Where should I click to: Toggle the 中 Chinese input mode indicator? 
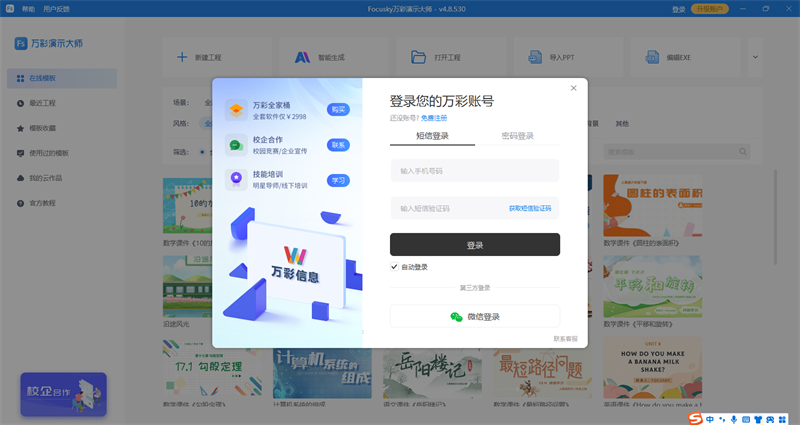[710, 419]
